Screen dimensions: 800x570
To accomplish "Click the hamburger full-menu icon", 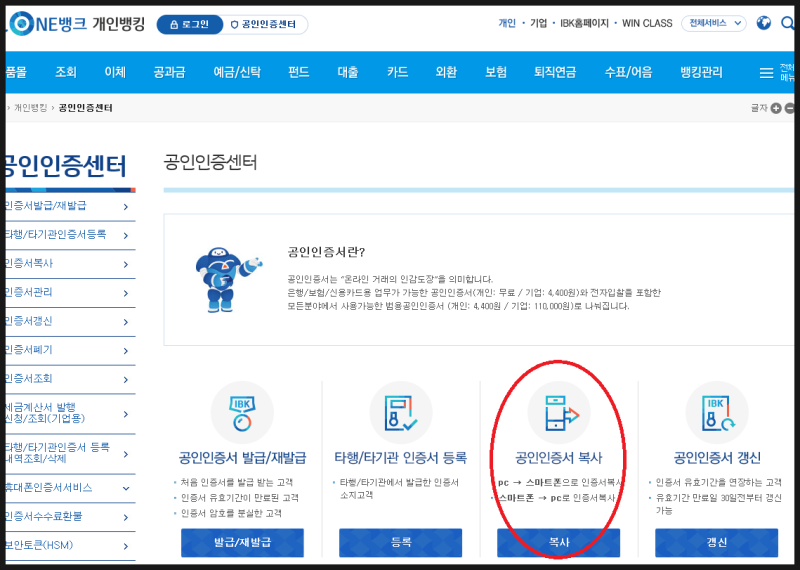I will (766, 73).
